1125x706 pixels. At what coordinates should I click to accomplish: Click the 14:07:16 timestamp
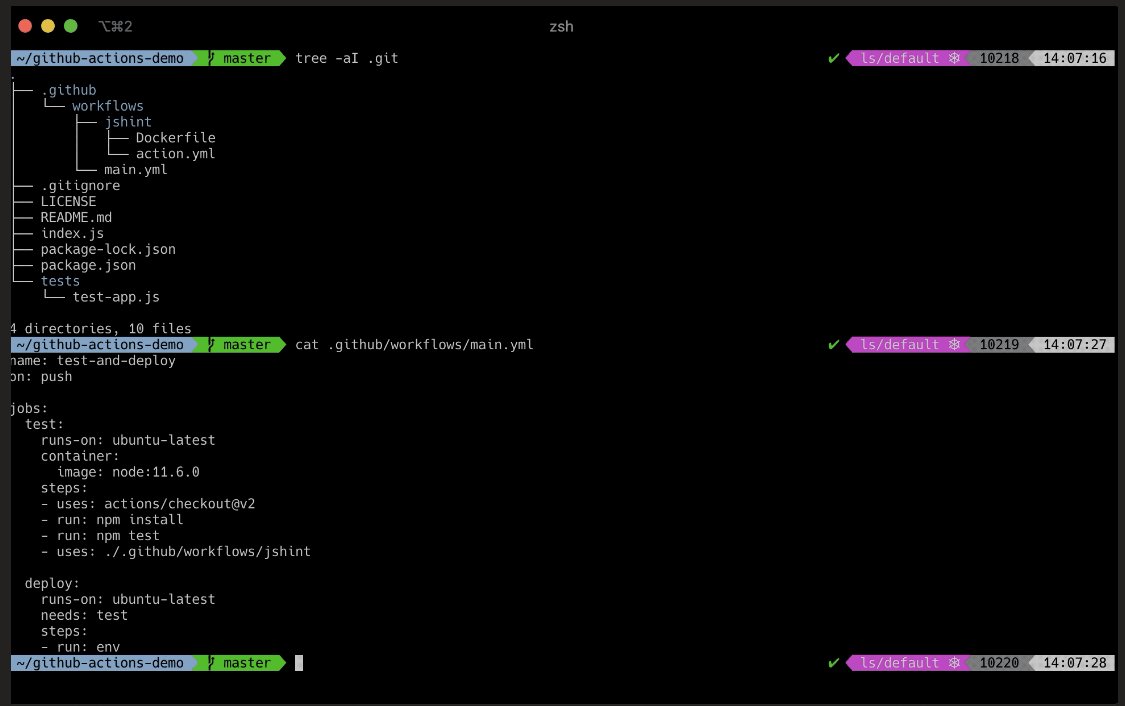click(1075, 58)
